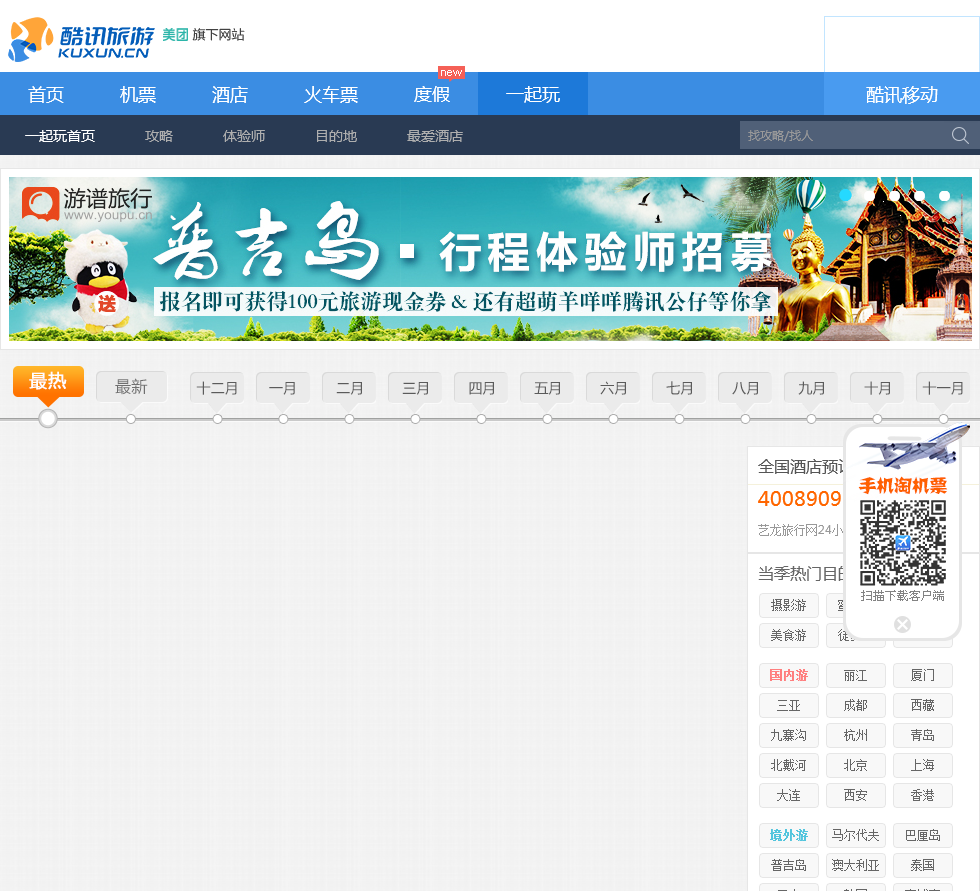Open the 度假 navigation tab

click(x=432, y=94)
